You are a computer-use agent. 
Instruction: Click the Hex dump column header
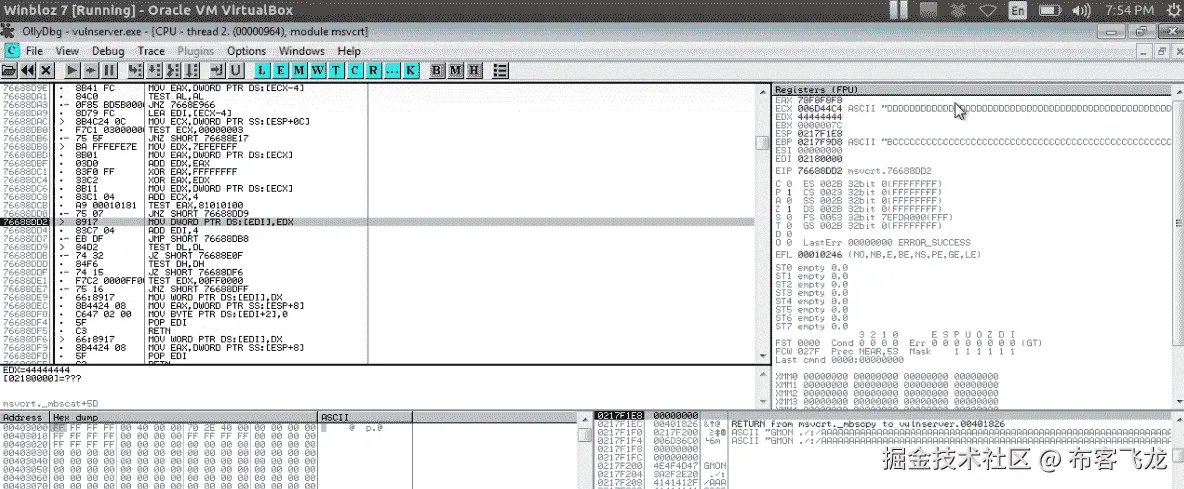tap(184, 417)
